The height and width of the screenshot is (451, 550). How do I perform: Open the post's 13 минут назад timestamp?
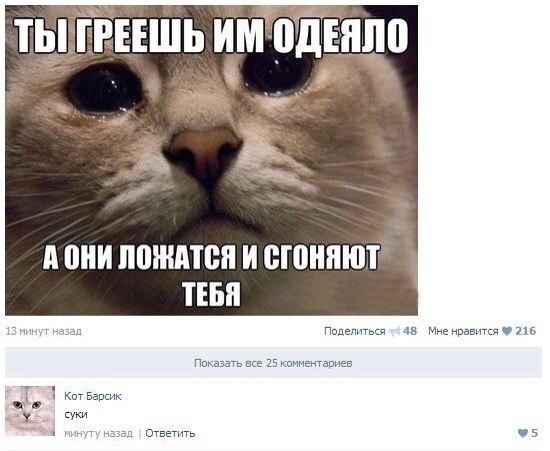(43, 331)
